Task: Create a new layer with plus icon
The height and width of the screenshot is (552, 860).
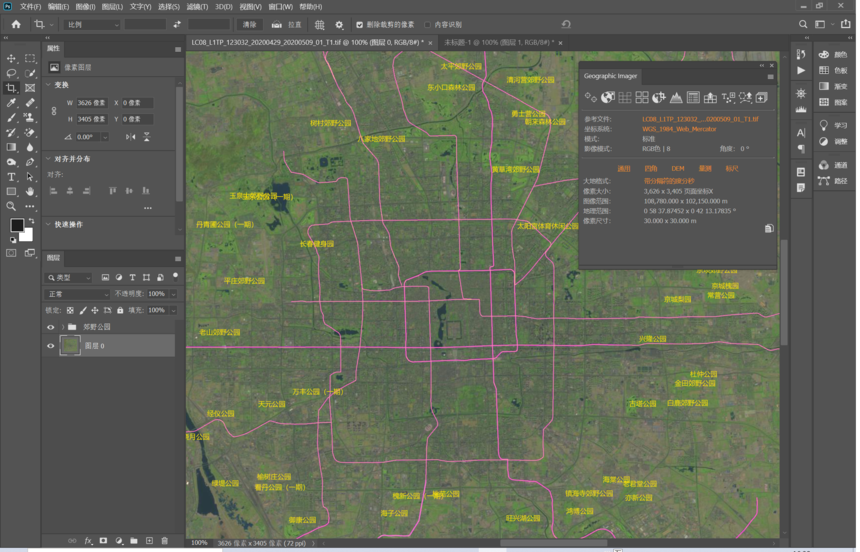Action: coord(149,540)
